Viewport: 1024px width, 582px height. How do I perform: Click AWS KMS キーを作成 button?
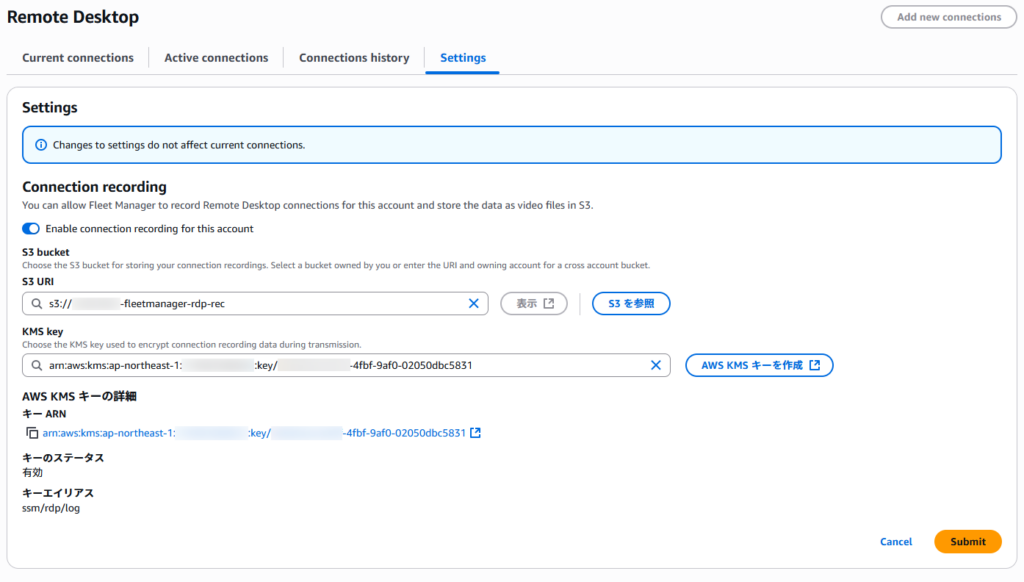(x=759, y=366)
